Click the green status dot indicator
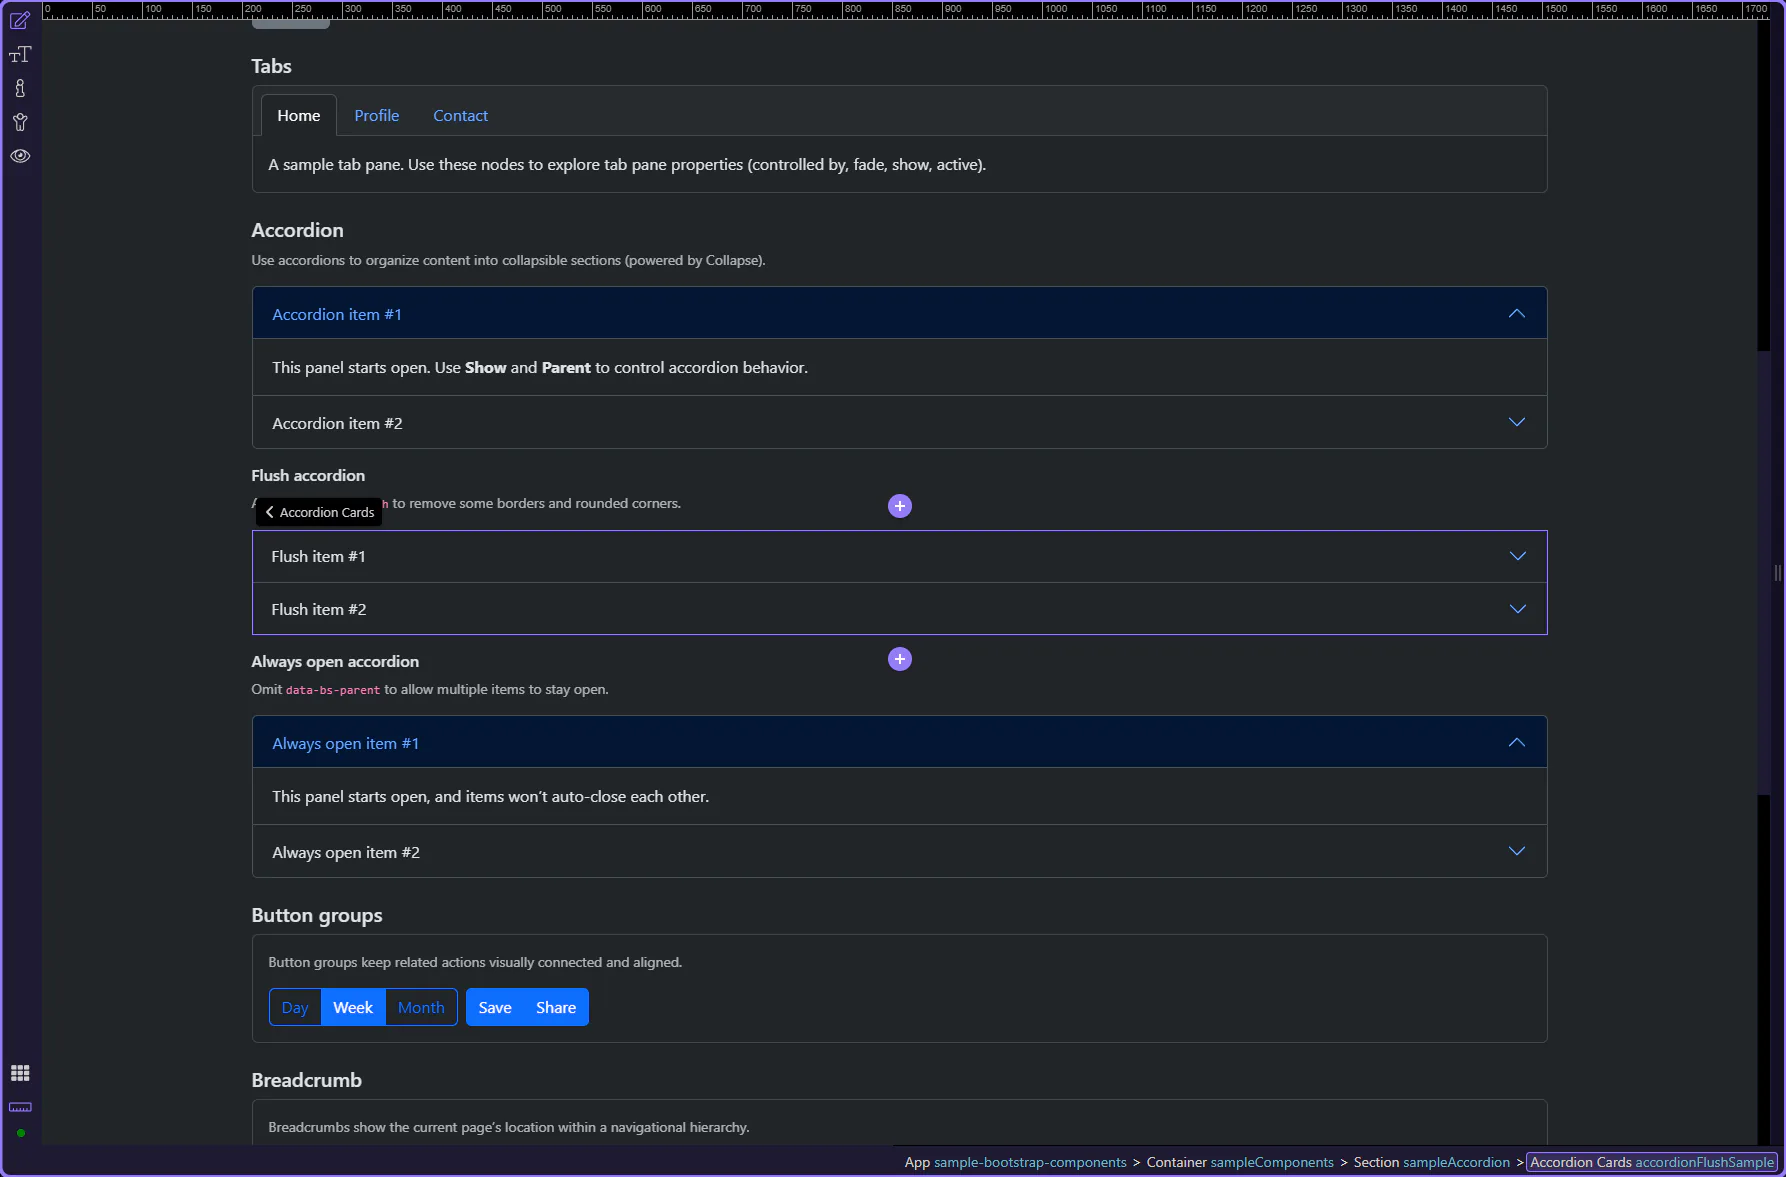 coord(20,1133)
